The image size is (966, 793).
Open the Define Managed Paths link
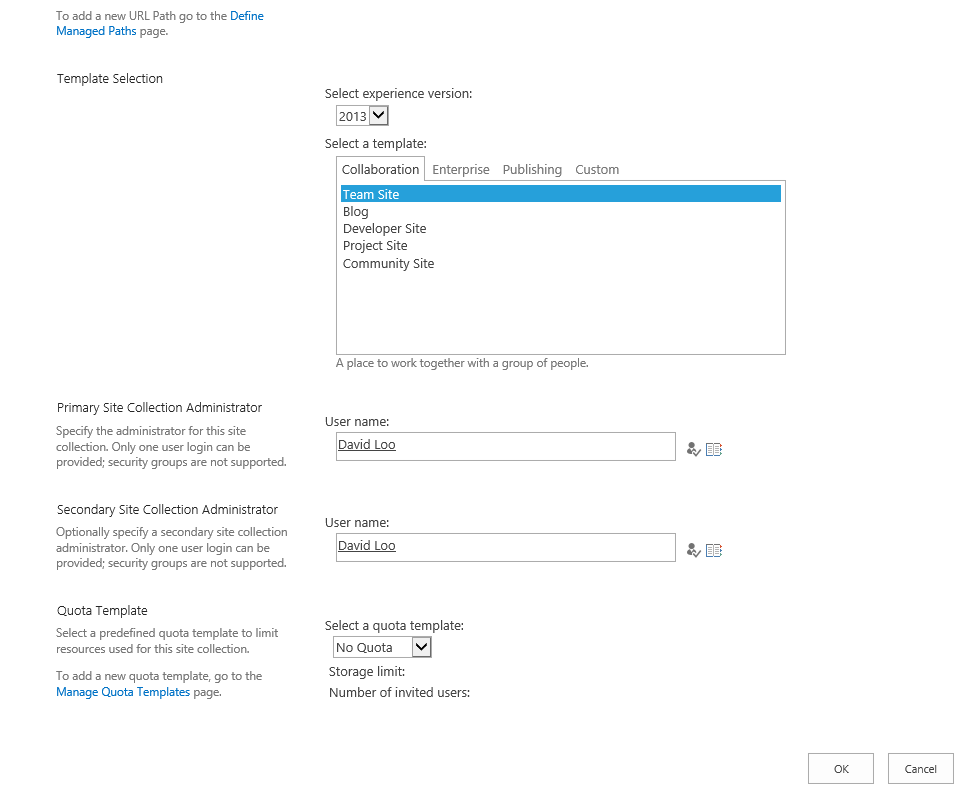pos(160,23)
